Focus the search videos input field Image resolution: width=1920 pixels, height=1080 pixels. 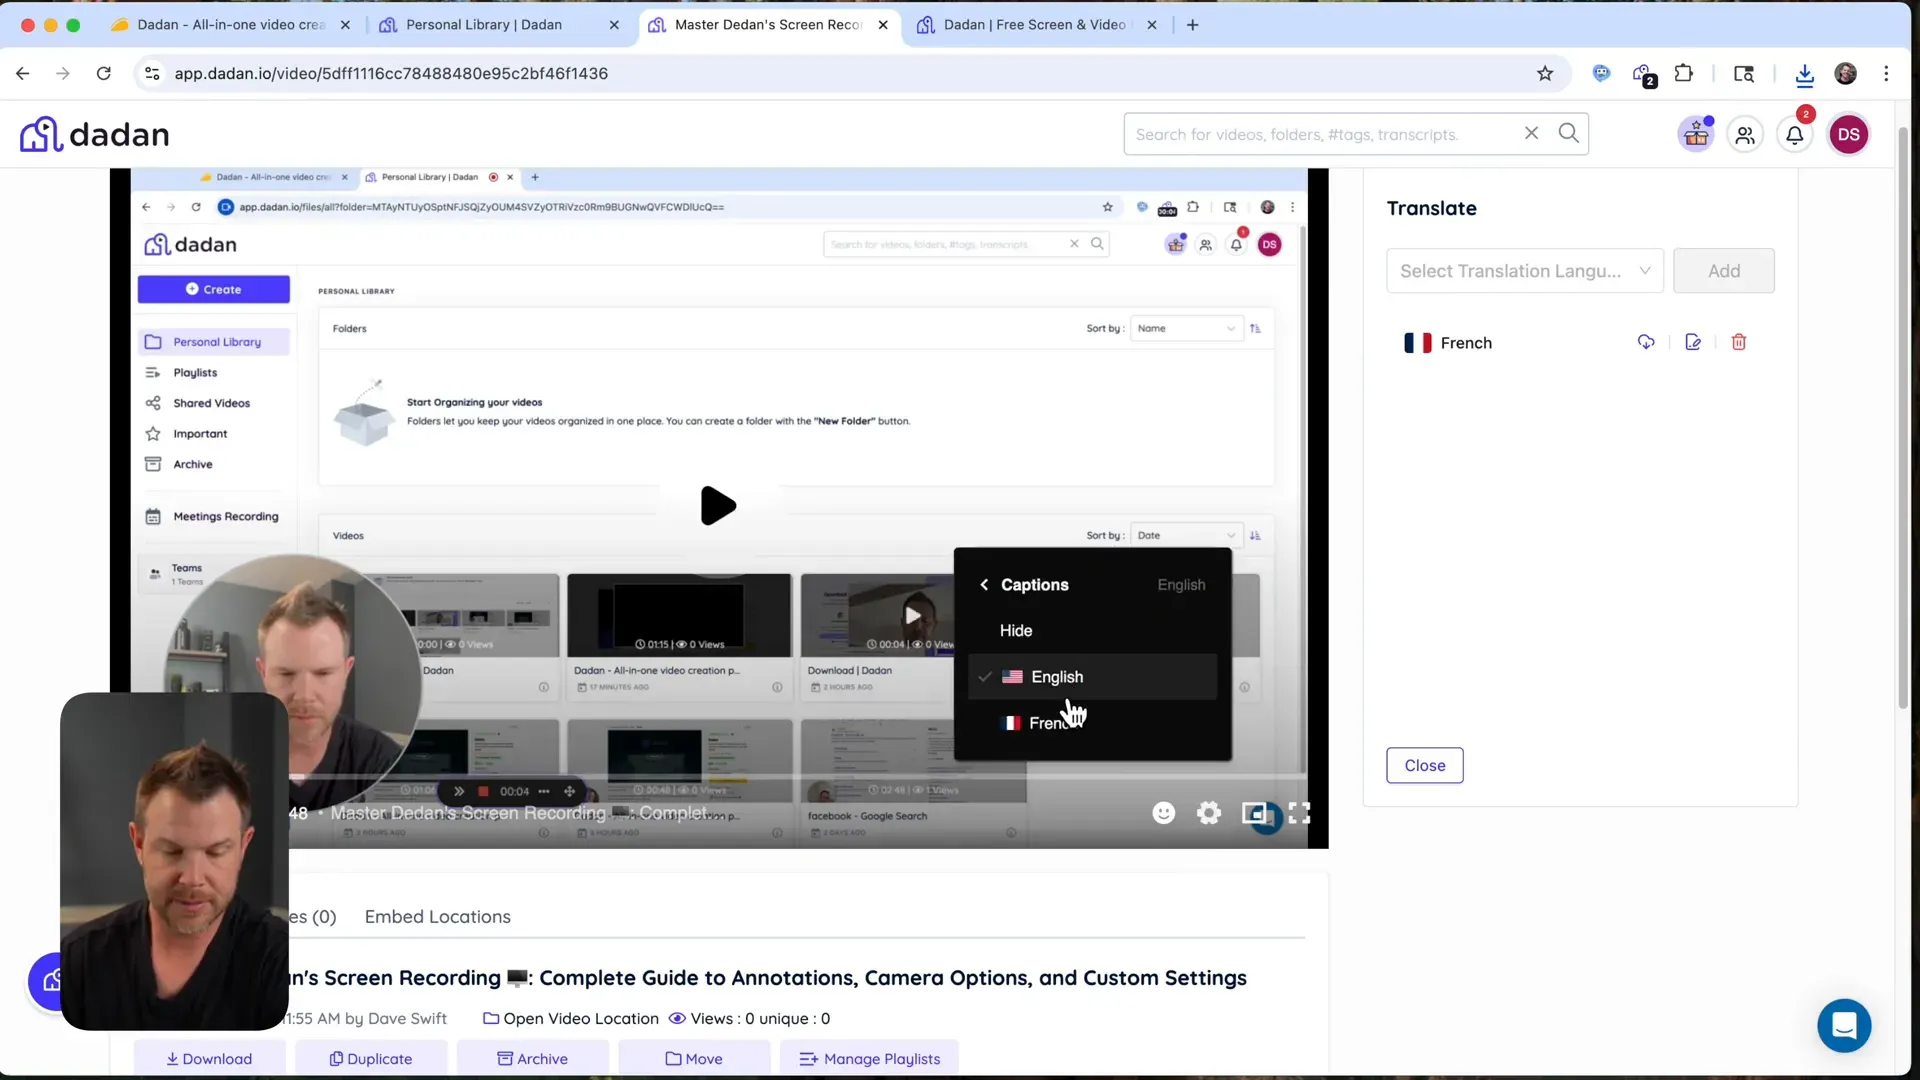click(x=1320, y=134)
